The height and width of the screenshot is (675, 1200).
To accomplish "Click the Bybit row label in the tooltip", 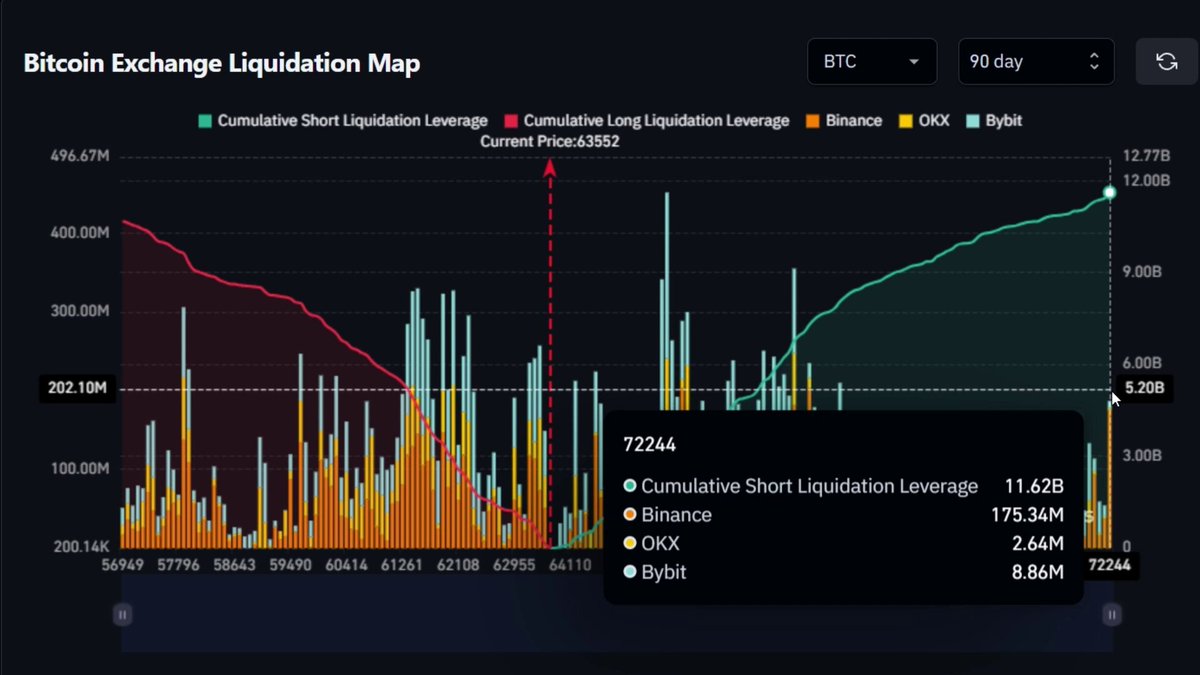I will (664, 573).
